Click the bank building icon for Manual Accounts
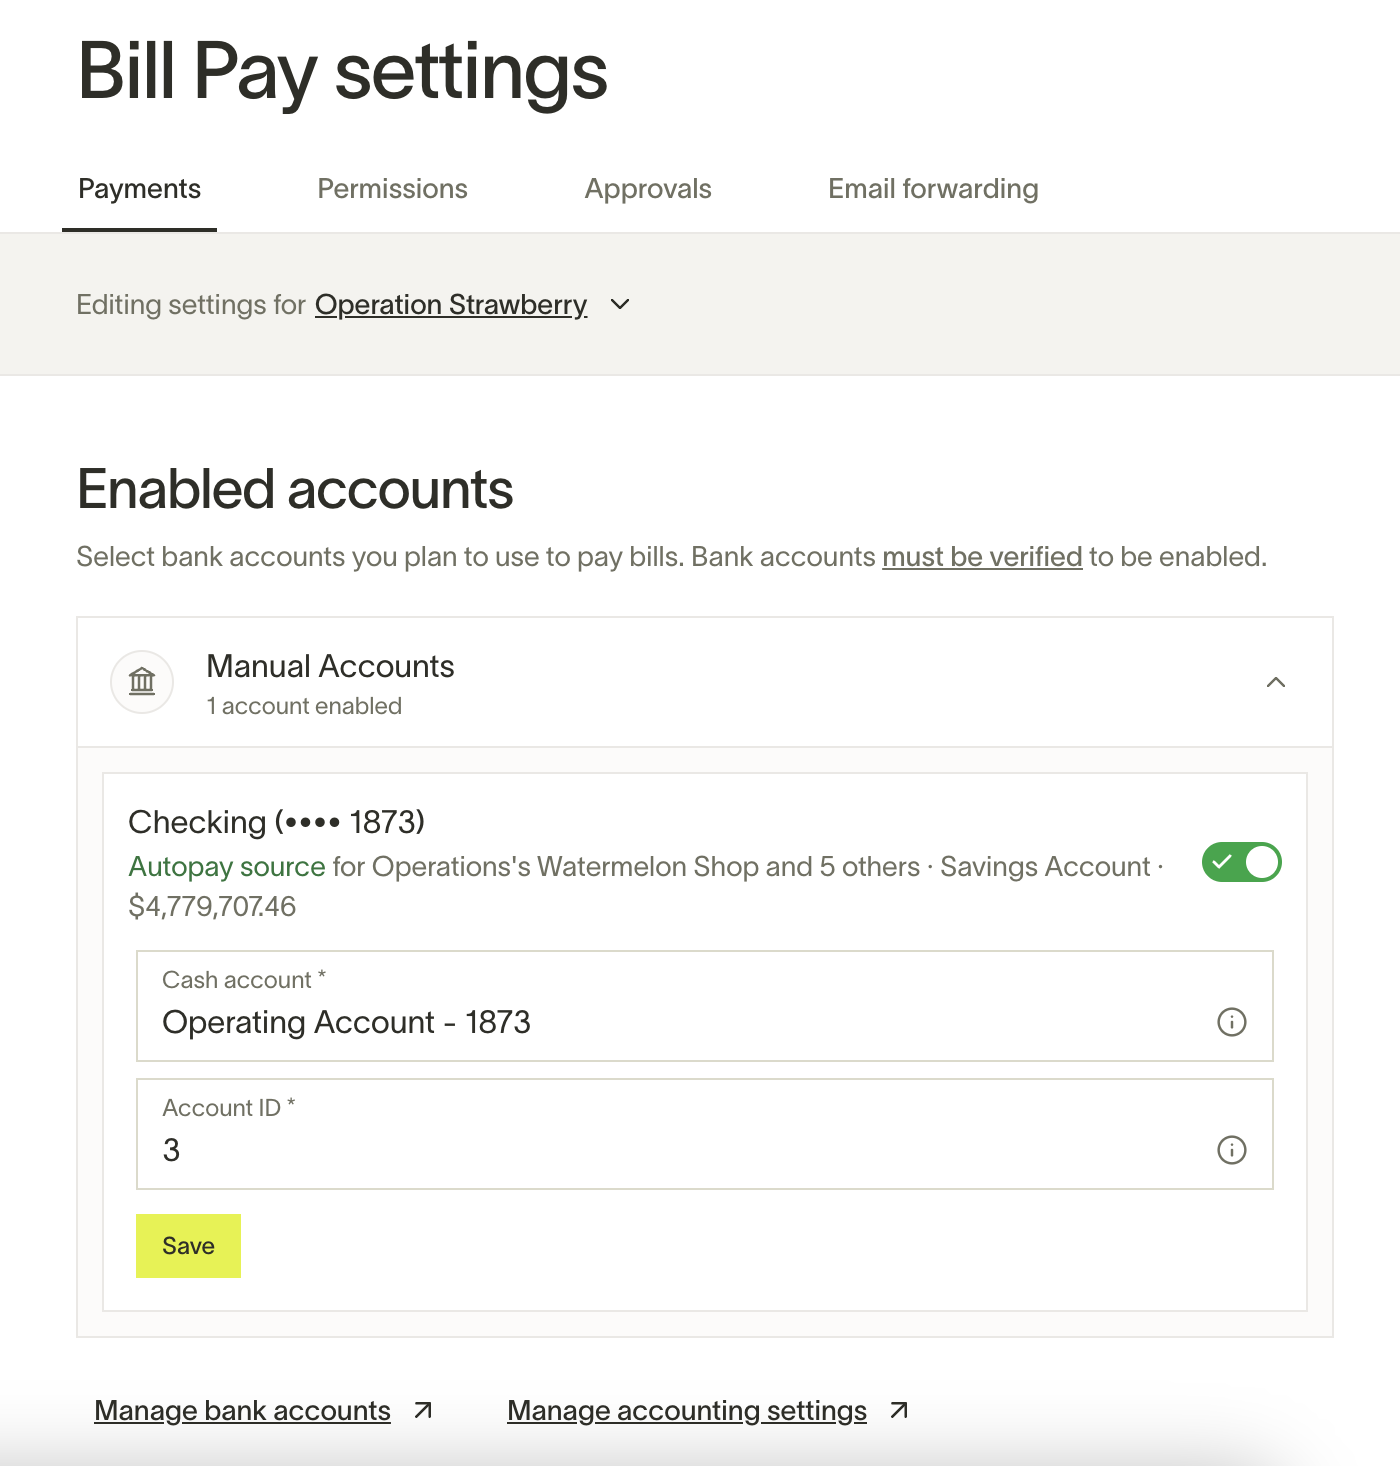 pos(142,682)
